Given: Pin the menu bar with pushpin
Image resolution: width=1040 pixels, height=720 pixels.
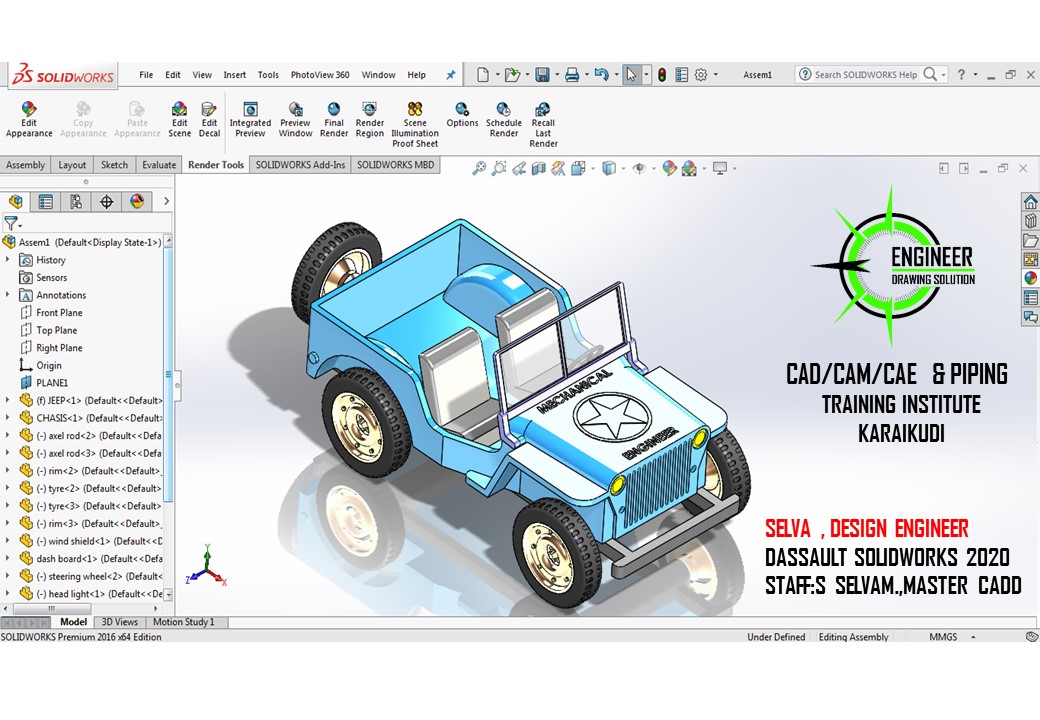Looking at the screenshot, I should pyautogui.click(x=450, y=75).
